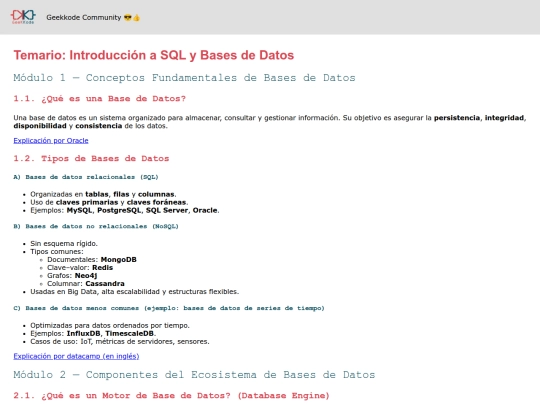Click the 'Tipos comunes:' bullet

(57, 251)
